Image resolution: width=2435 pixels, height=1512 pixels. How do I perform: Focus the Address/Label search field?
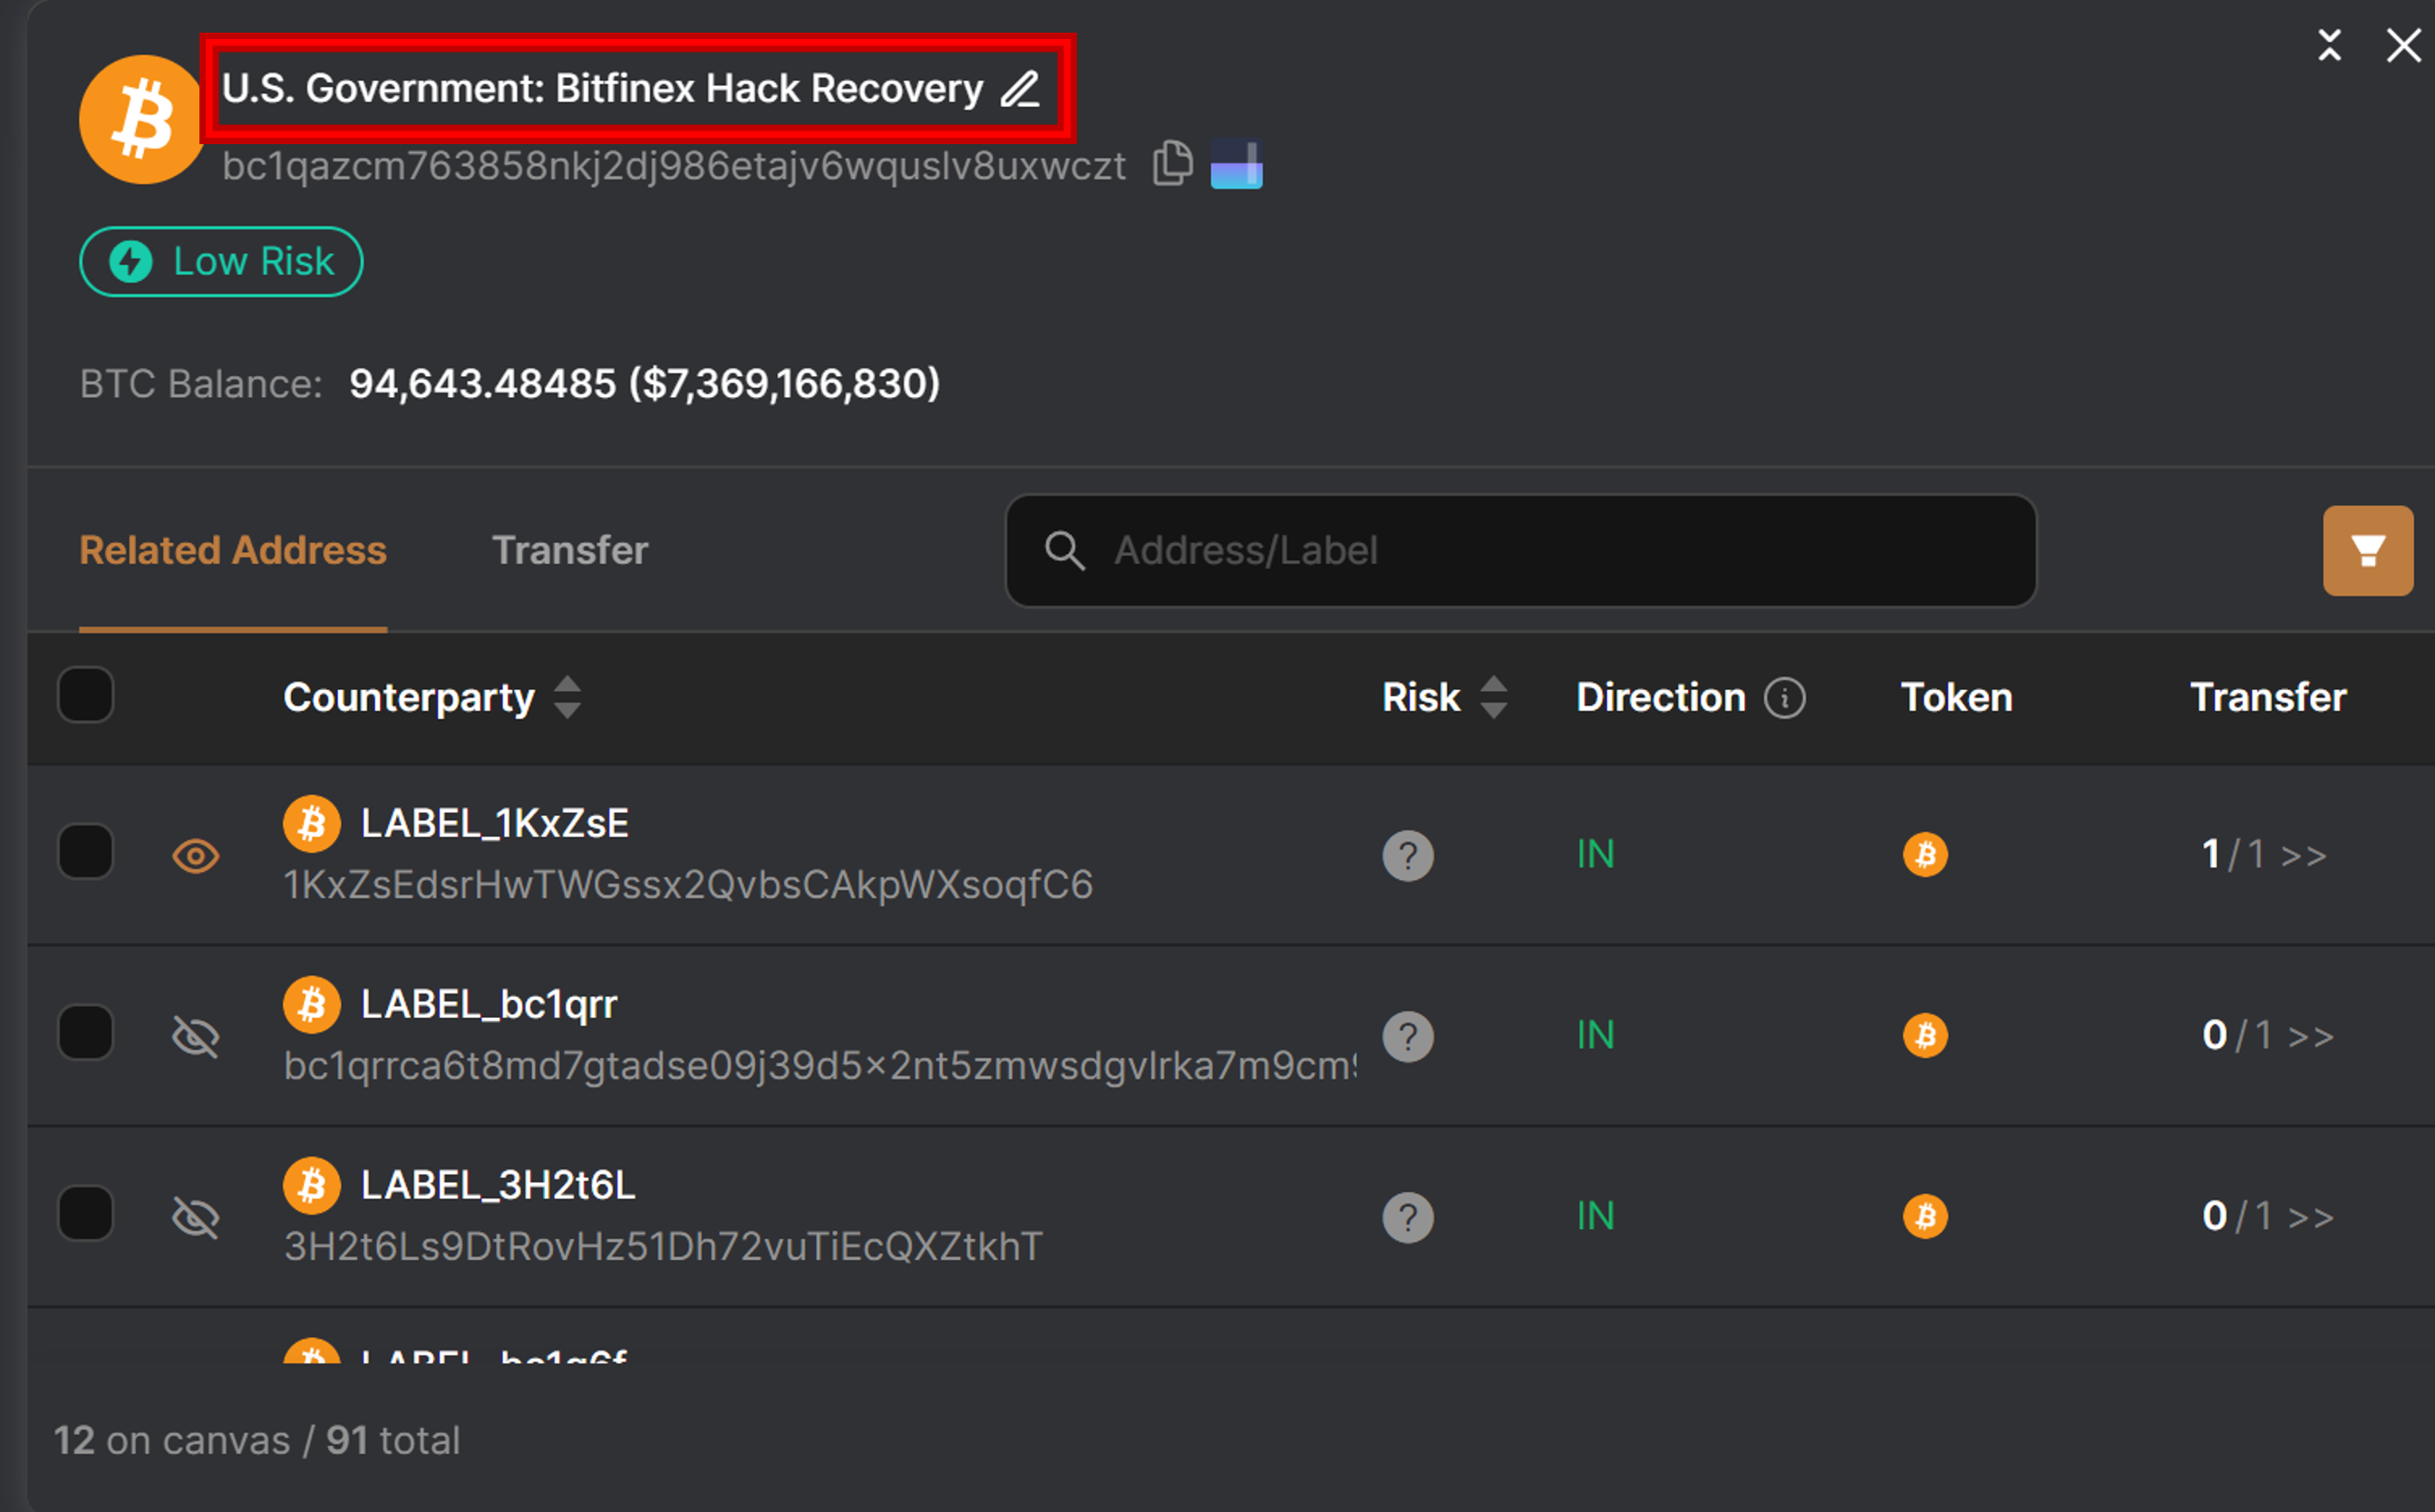click(1521, 551)
